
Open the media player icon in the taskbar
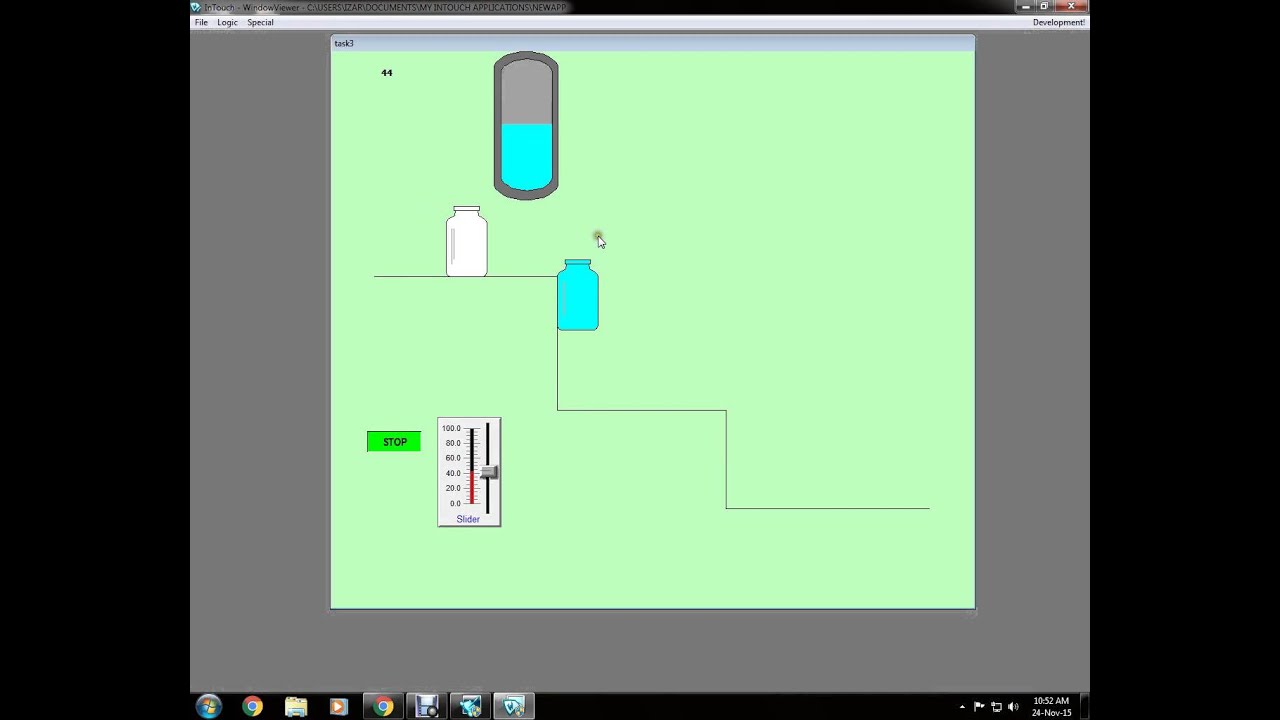click(x=338, y=707)
